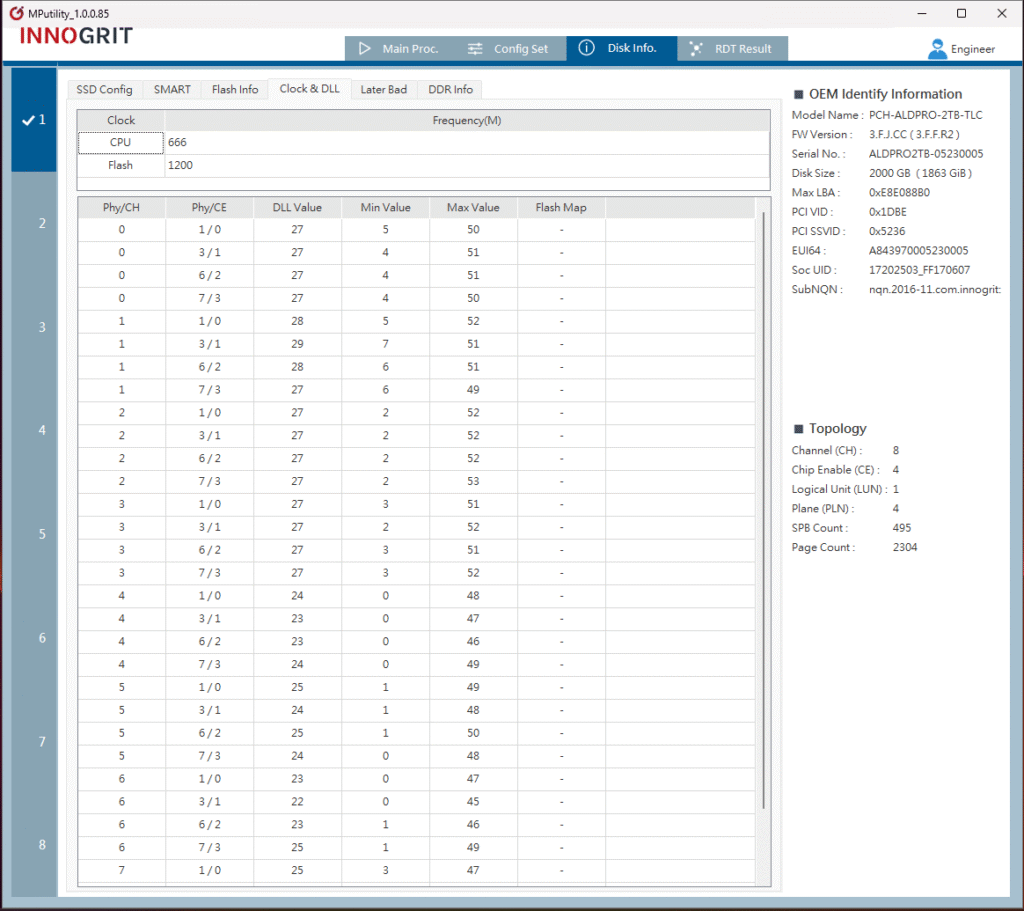Click the Config Set sliders icon
The width and height of the screenshot is (1024, 911).
pyautogui.click(x=475, y=49)
